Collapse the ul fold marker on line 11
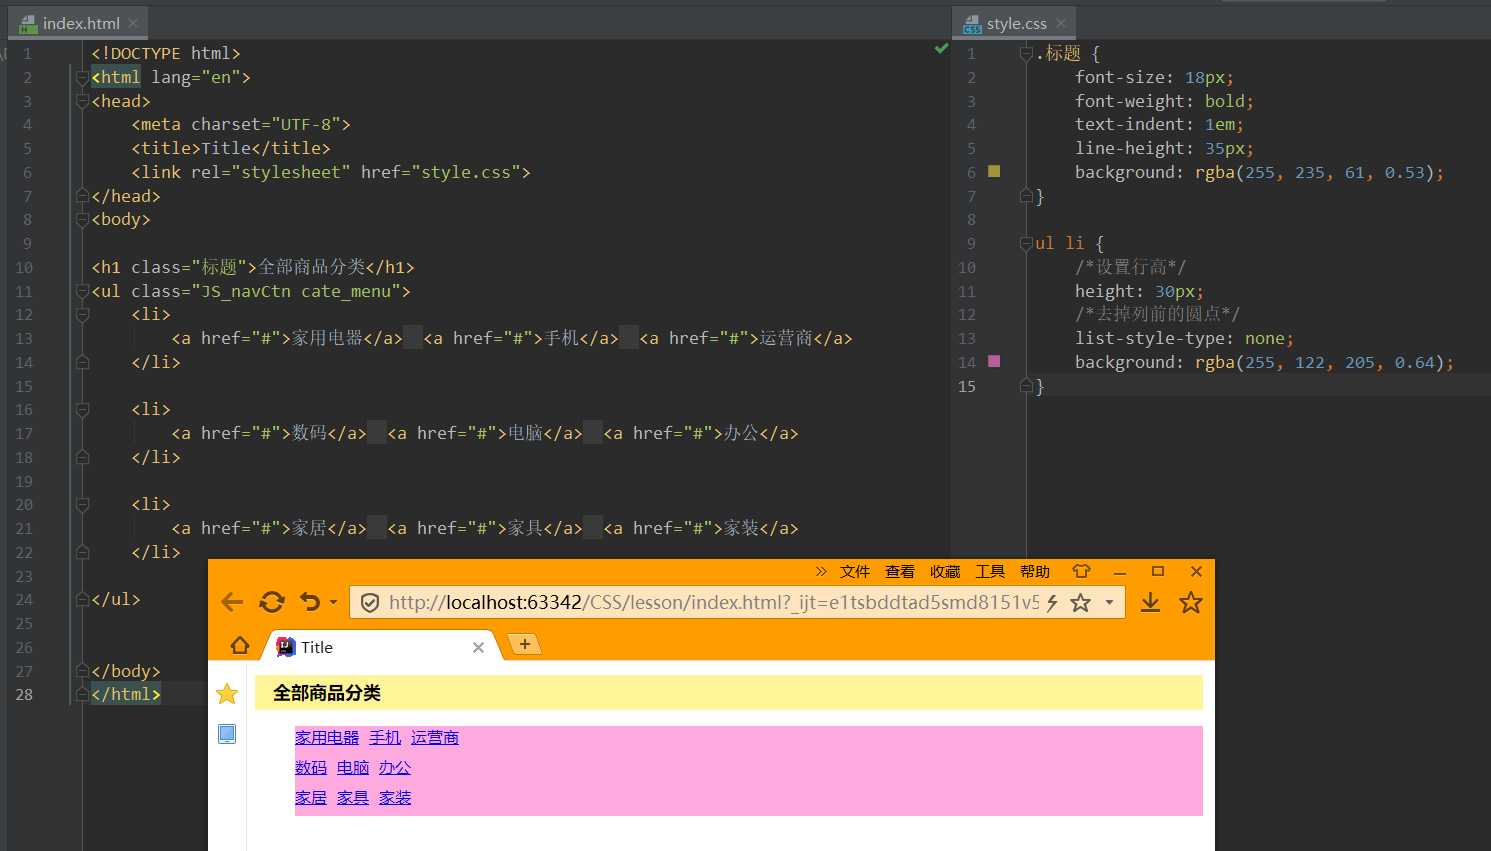The width and height of the screenshot is (1491, 851). 83,291
